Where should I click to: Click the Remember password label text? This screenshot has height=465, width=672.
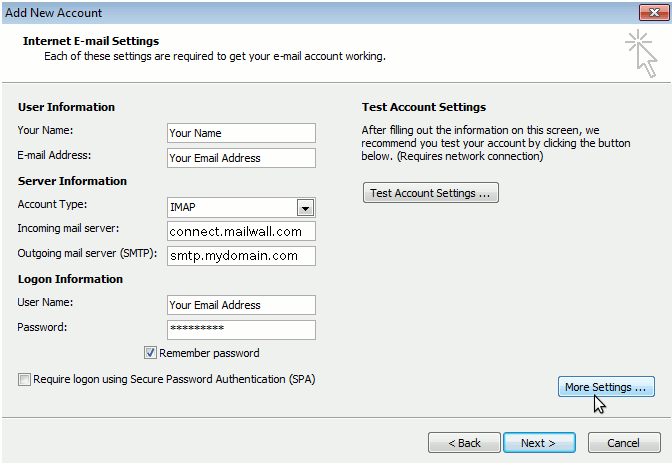click(x=209, y=353)
